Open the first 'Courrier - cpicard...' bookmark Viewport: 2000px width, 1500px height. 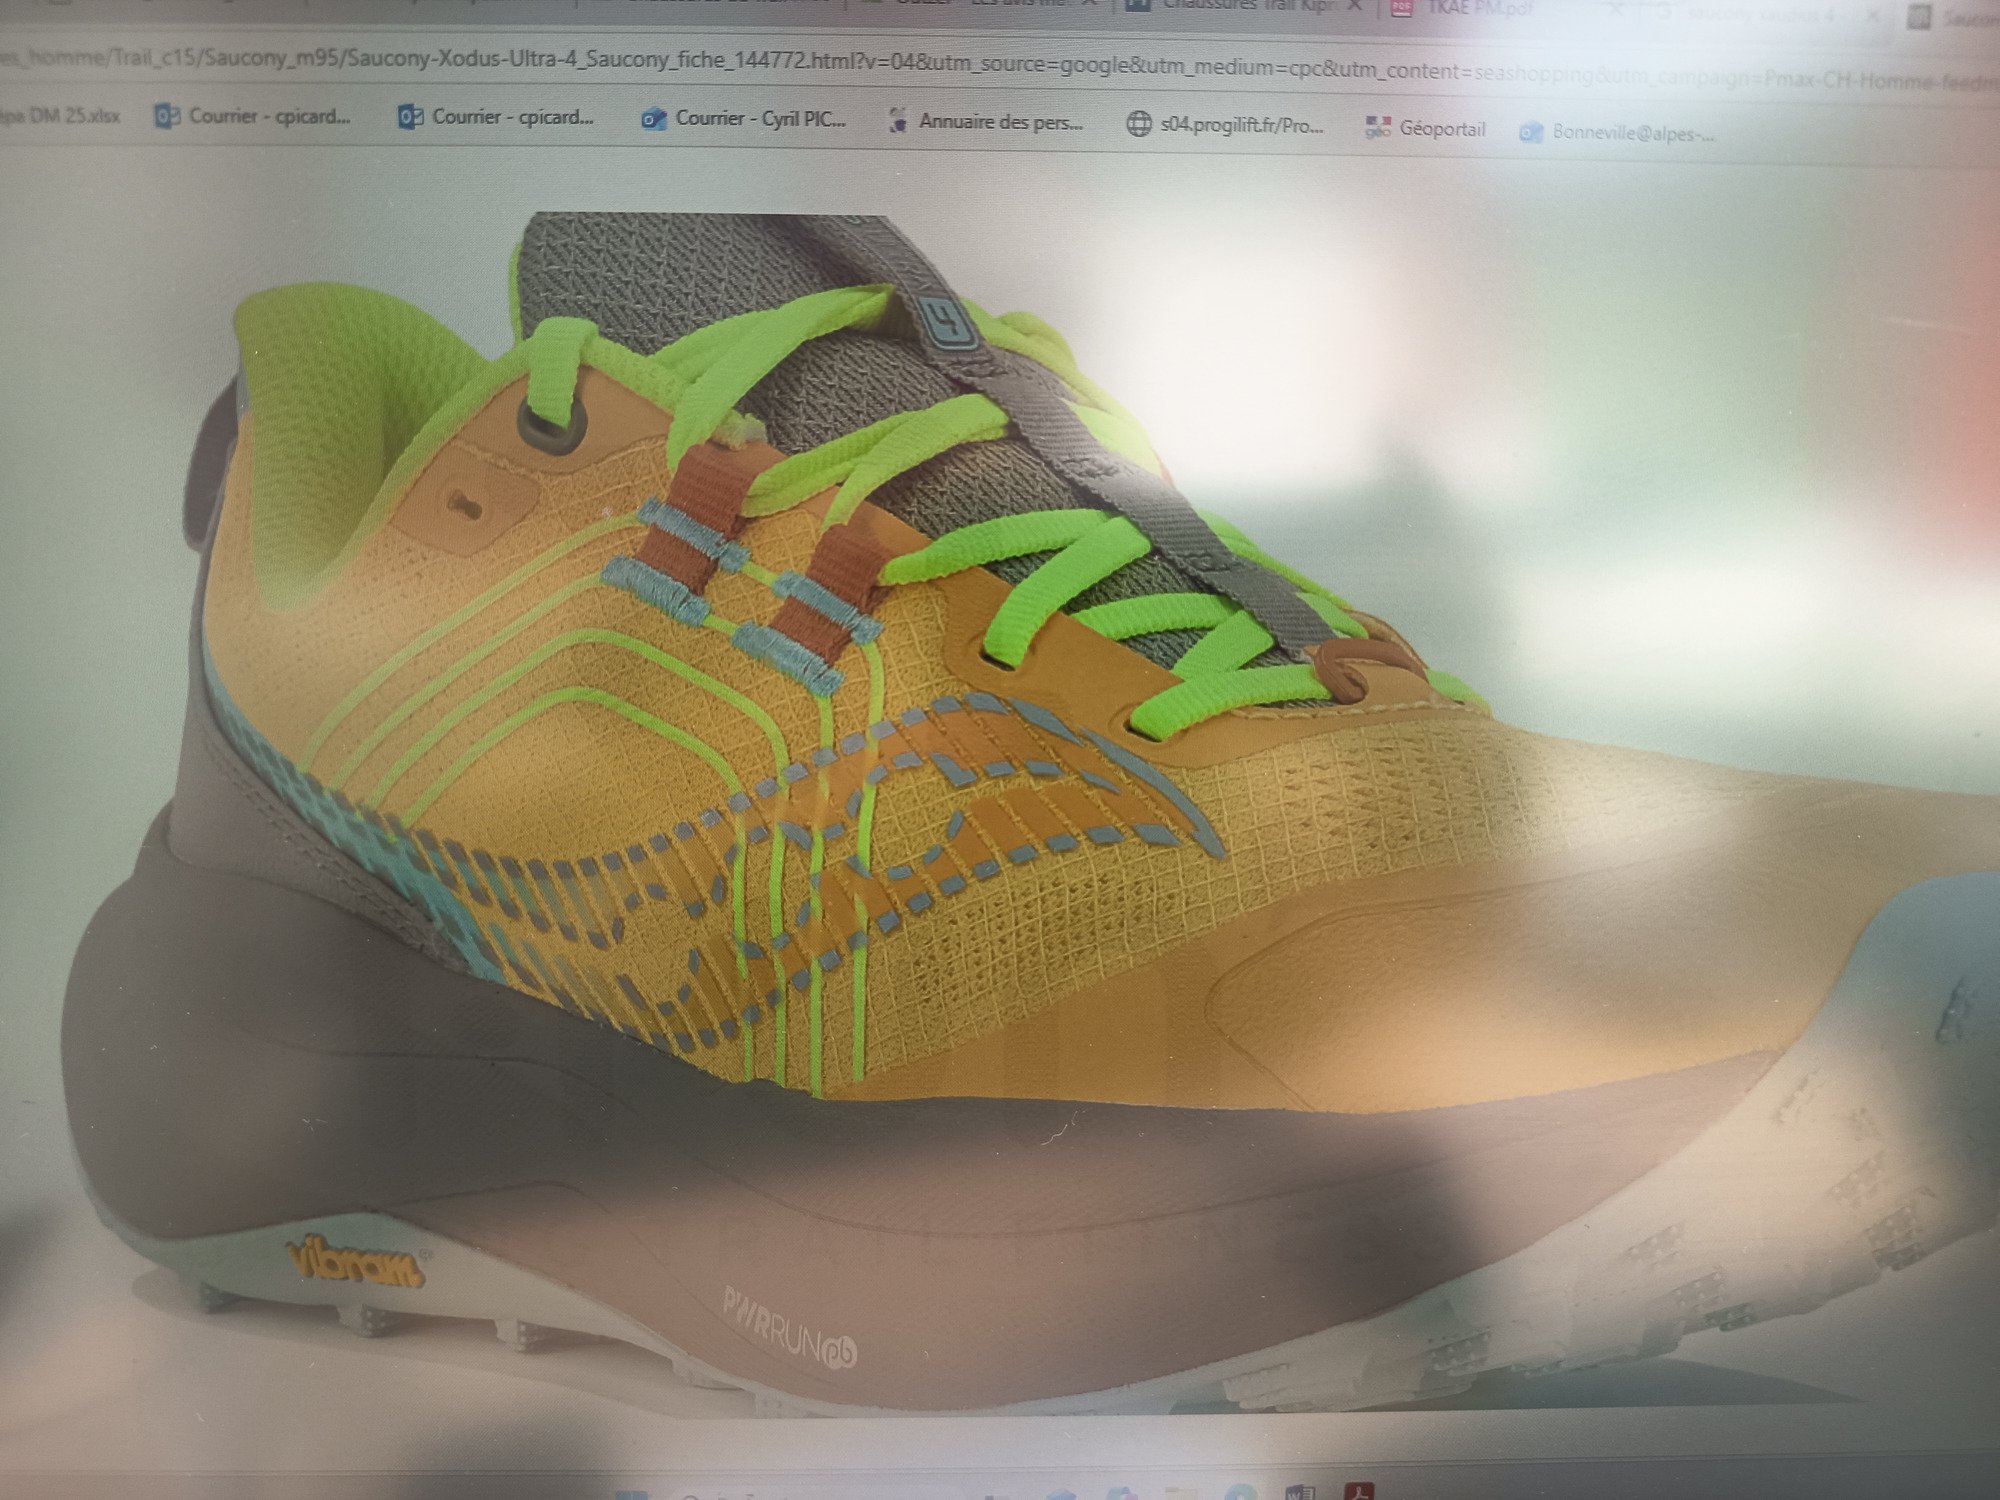coord(252,116)
